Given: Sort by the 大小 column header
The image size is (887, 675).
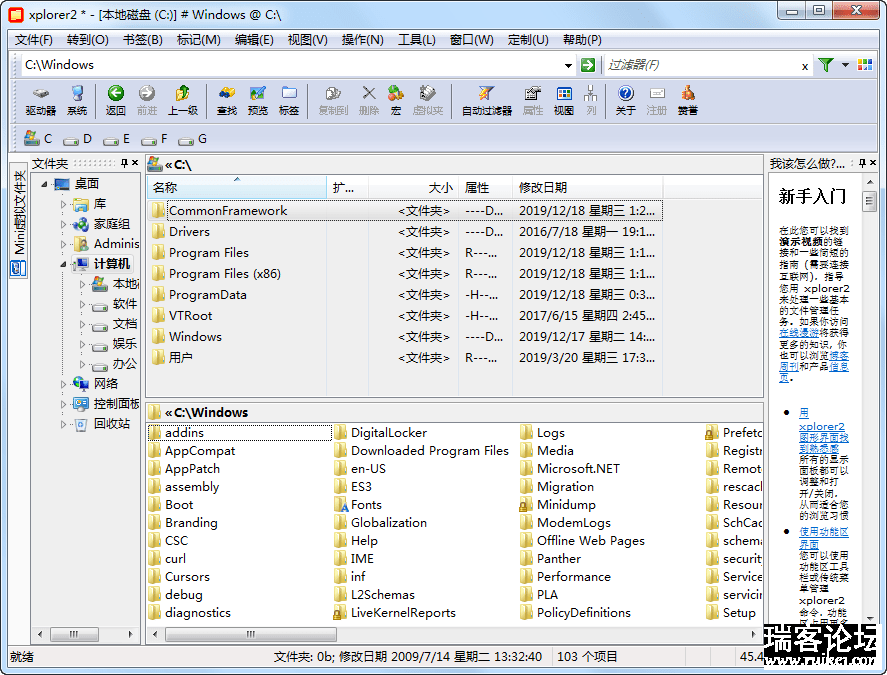Looking at the screenshot, I should pyautogui.click(x=413, y=187).
